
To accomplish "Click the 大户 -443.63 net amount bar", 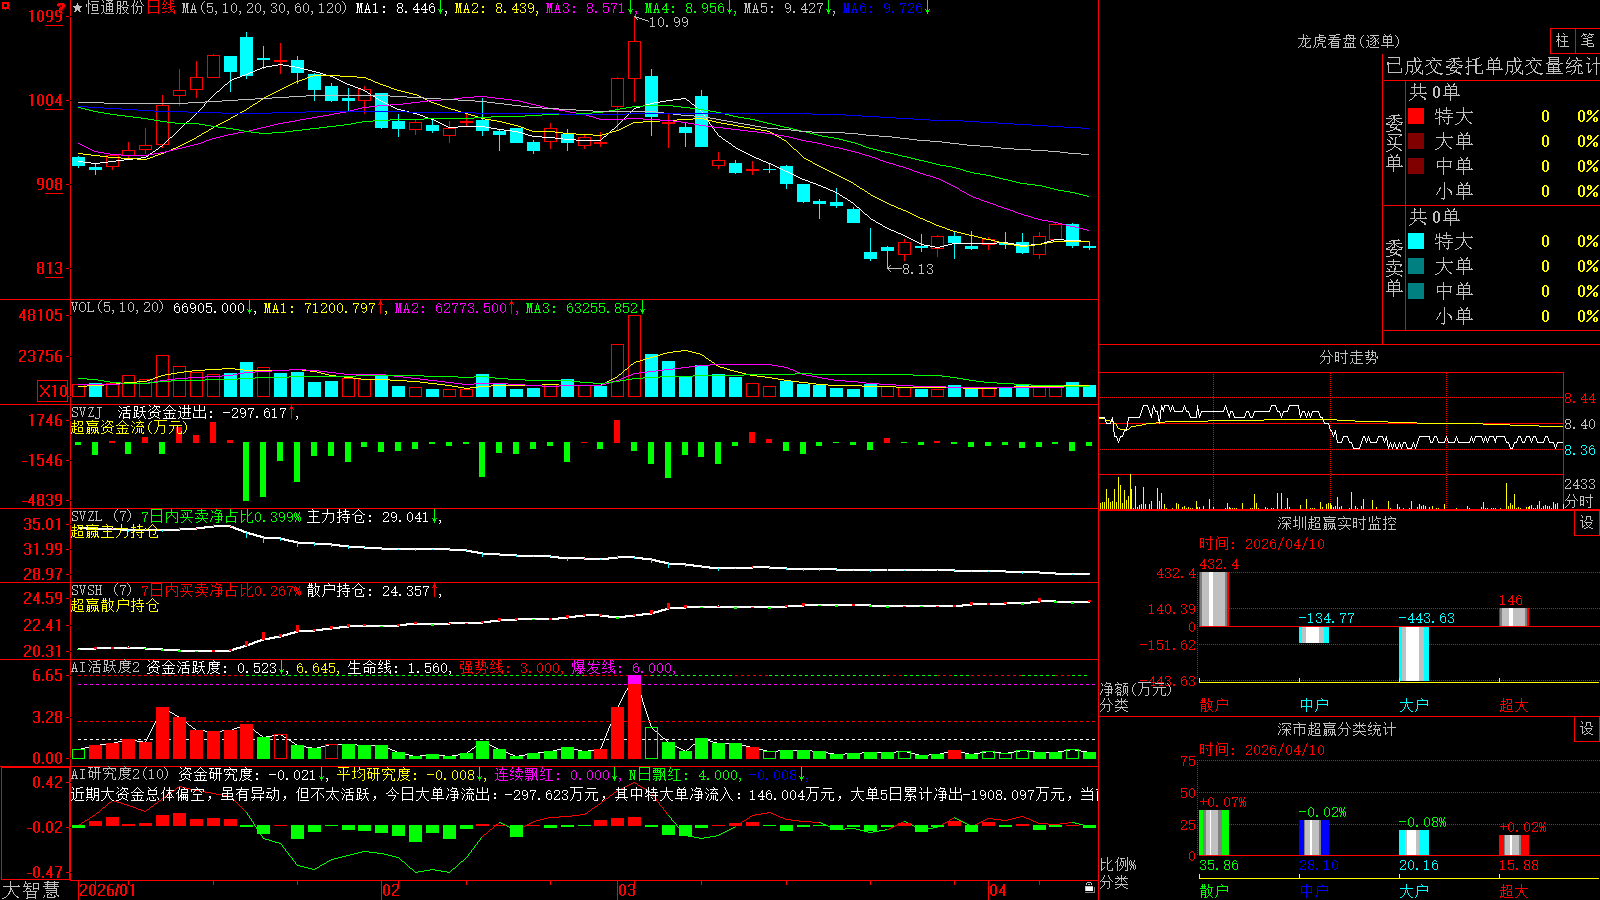I will tap(1414, 654).
